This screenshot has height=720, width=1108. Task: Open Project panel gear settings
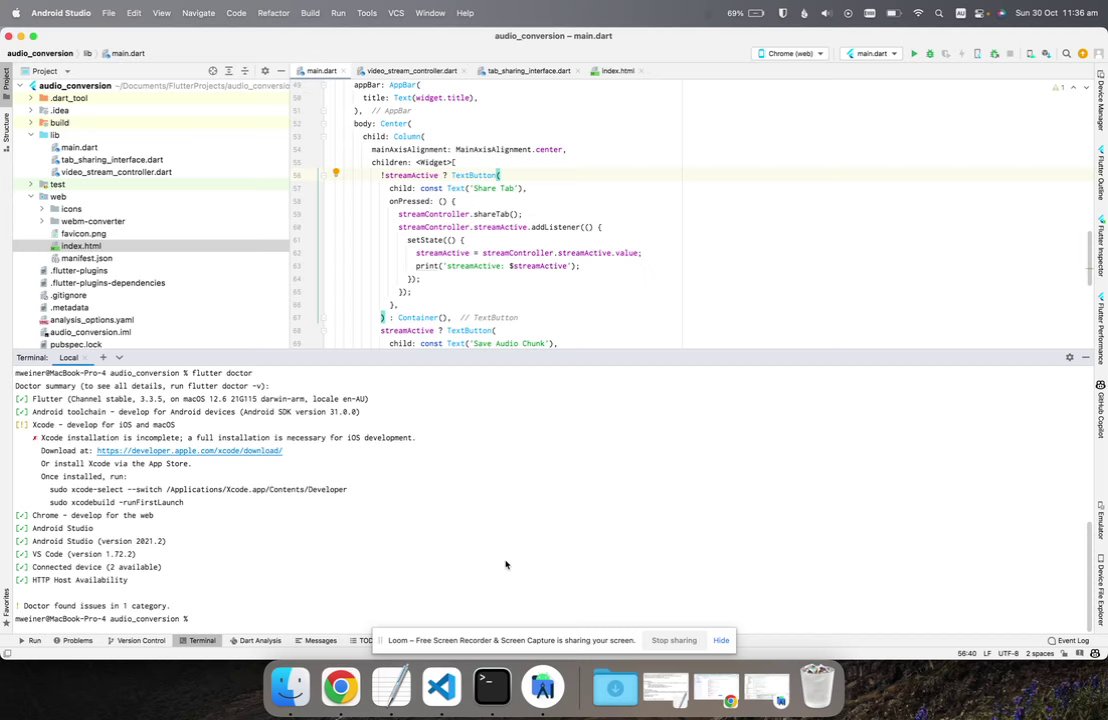264,71
